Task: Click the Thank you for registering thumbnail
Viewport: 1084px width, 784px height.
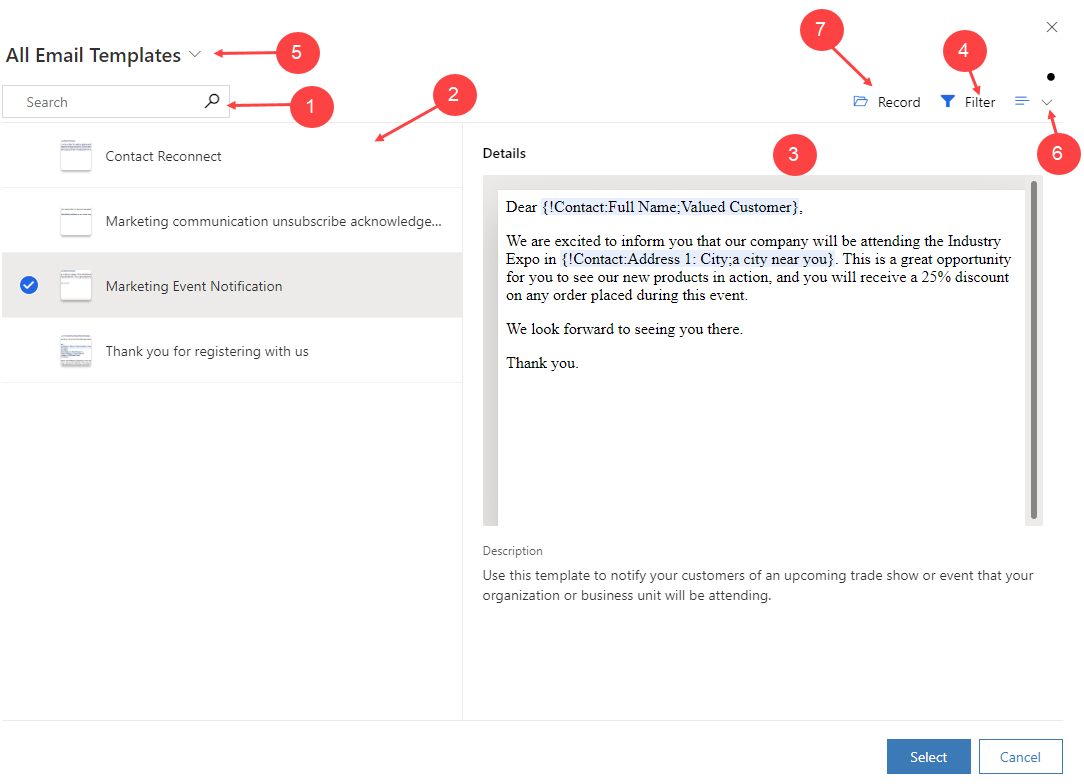Action: (x=76, y=350)
